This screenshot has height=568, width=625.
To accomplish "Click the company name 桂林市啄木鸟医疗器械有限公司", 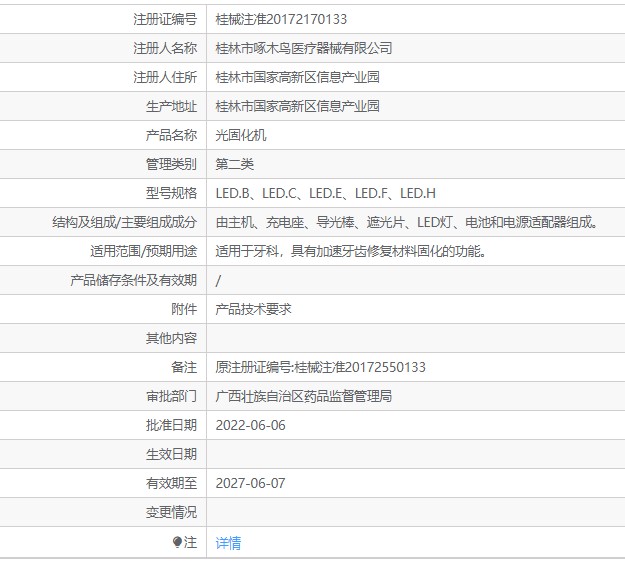I will [x=304, y=48].
